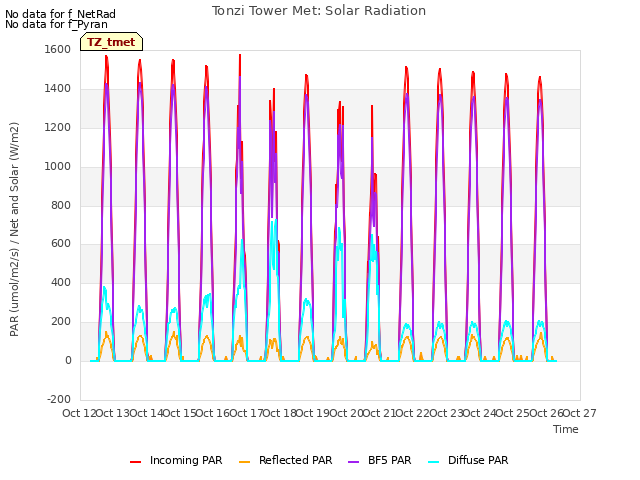Click the 0 y-axis tick label

tap(68, 360)
